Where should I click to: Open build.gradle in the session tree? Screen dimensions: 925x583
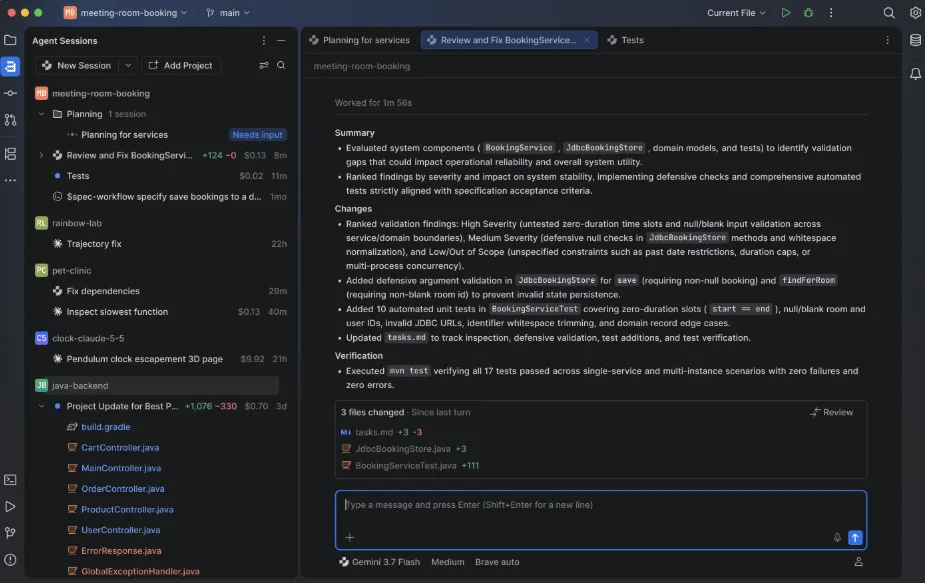click(x=106, y=427)
